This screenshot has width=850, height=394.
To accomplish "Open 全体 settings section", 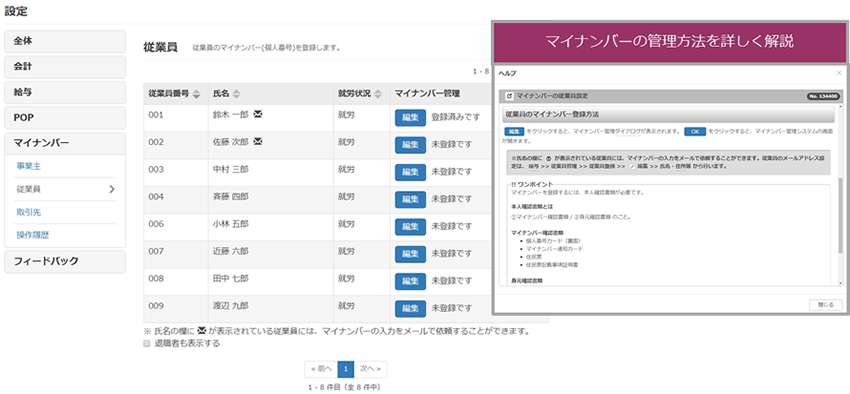I will pos(65,41).
